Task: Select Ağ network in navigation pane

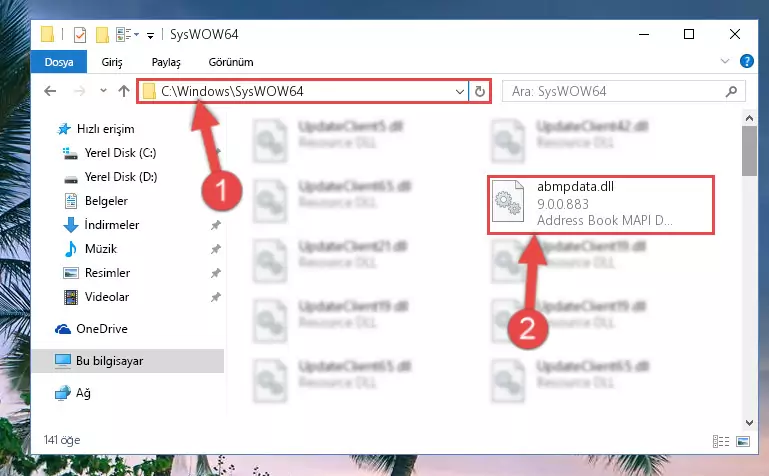Action: (x=83, y=393)
